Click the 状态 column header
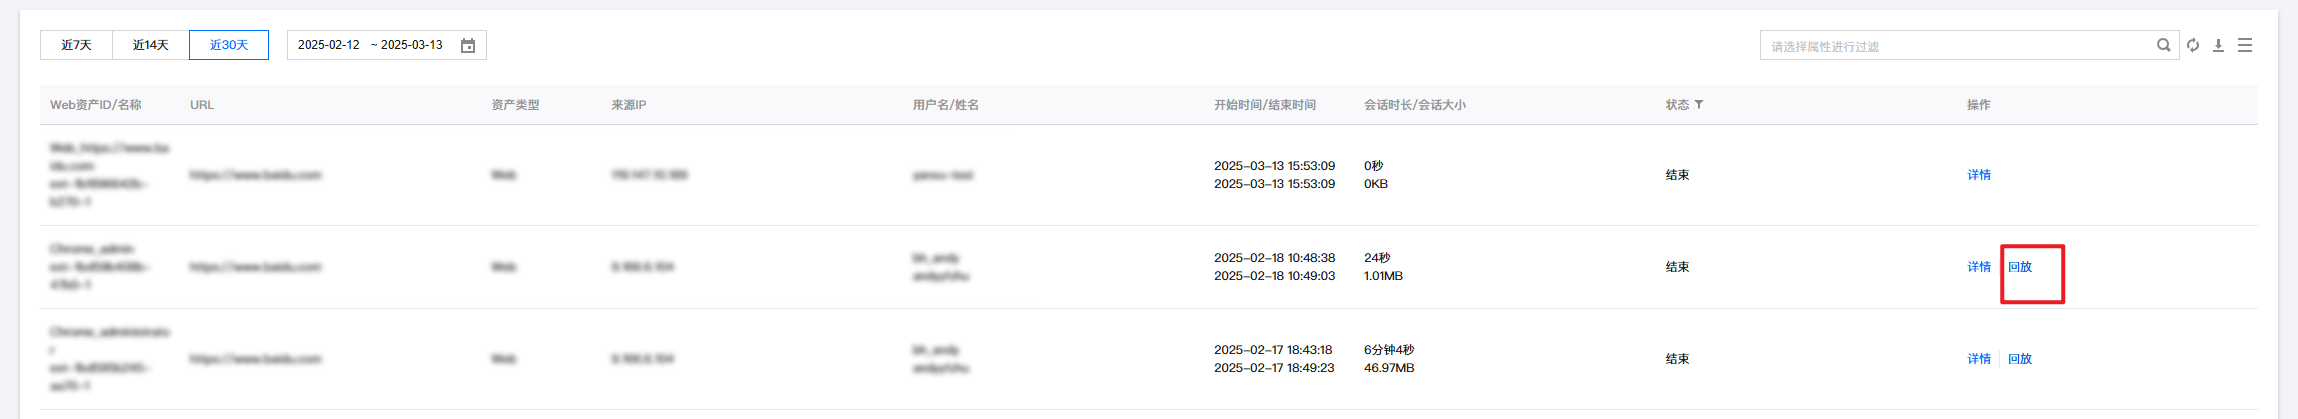The height and width of the screenshot is (419, 2298). 1677,105
